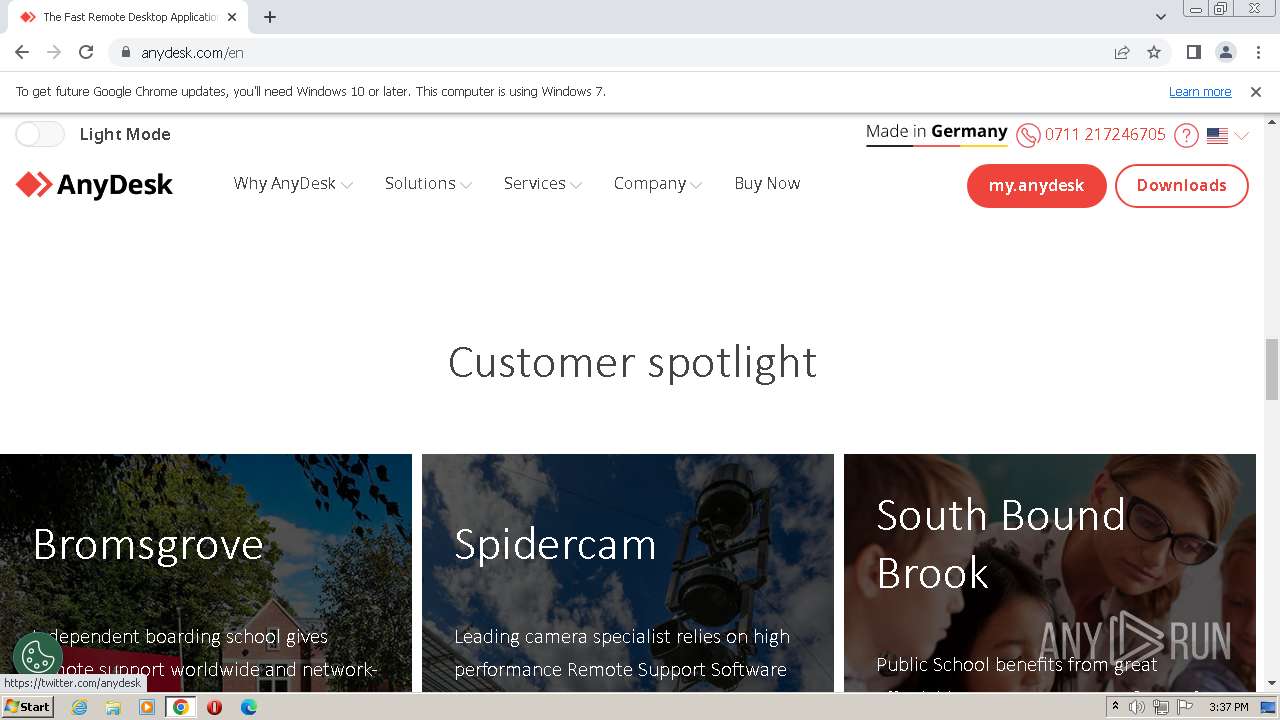Expand the Solutions menu
Viewport: 1280px width, 720px height.
pos(428,184)
